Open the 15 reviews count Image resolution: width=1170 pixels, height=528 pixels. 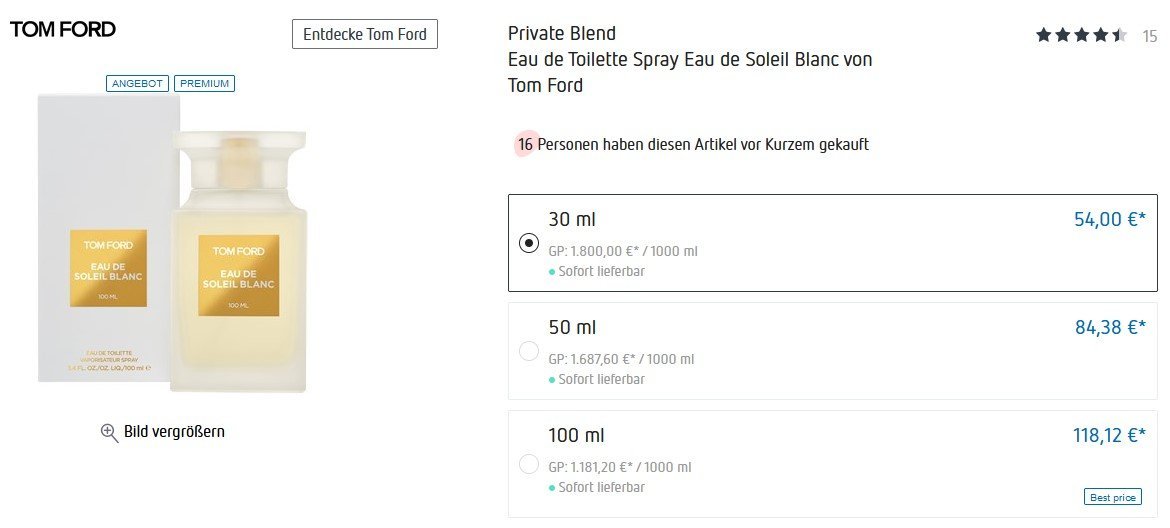coord(1150,37)
